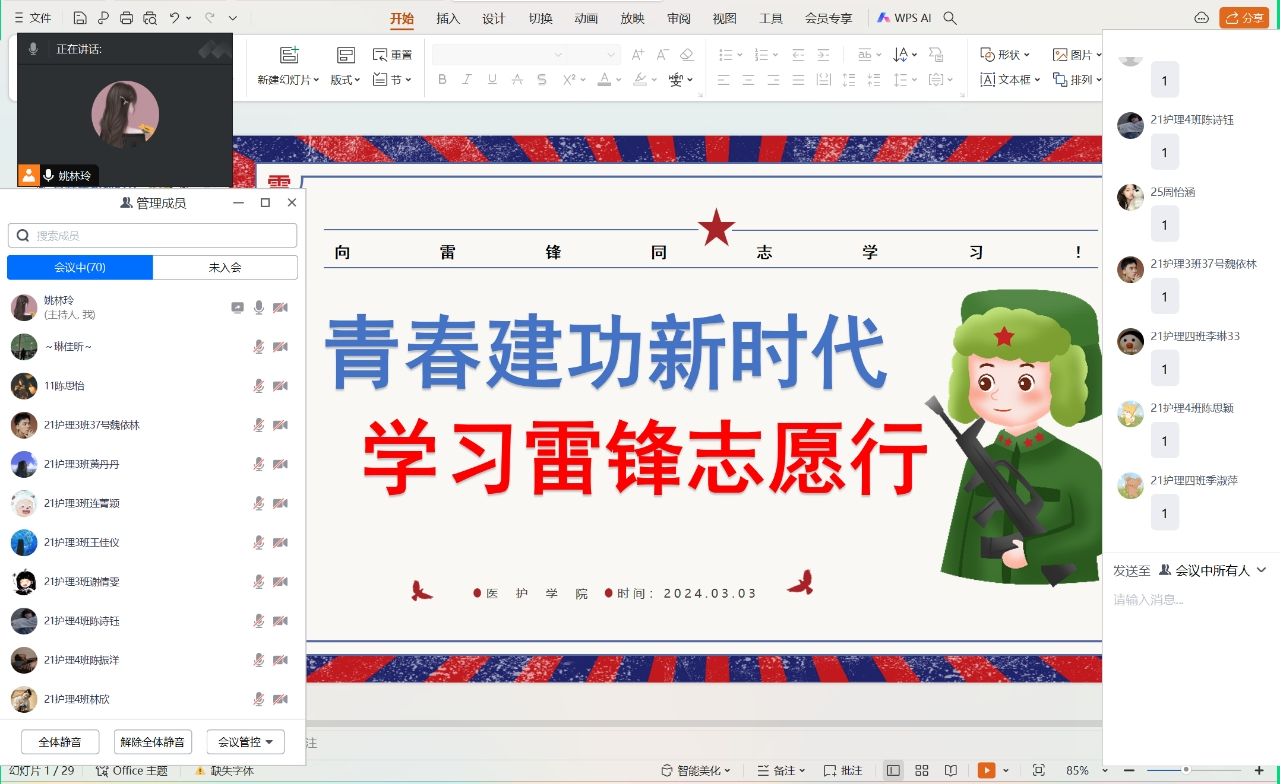Click the 解除全体静音 button
Screen dimensions: 1280x784
tap(152, 742)
